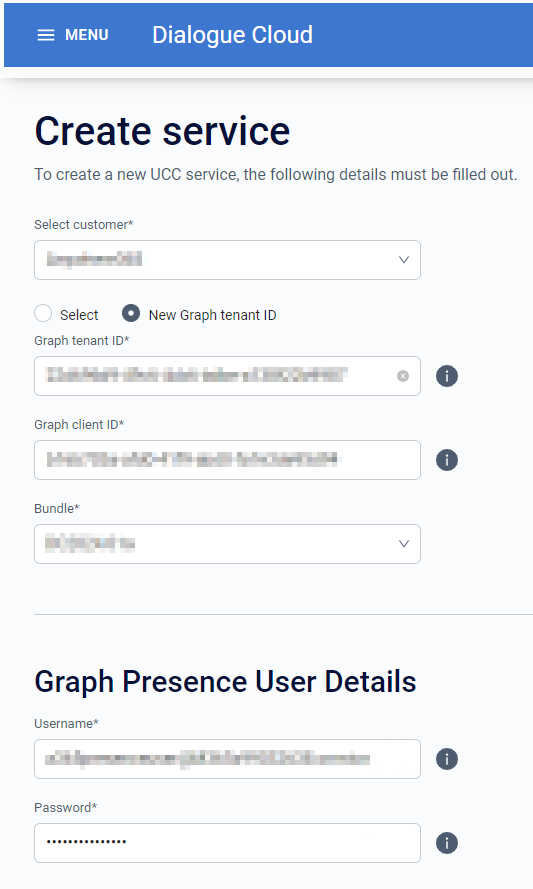Choose the Select radio option

click(43, 313)
